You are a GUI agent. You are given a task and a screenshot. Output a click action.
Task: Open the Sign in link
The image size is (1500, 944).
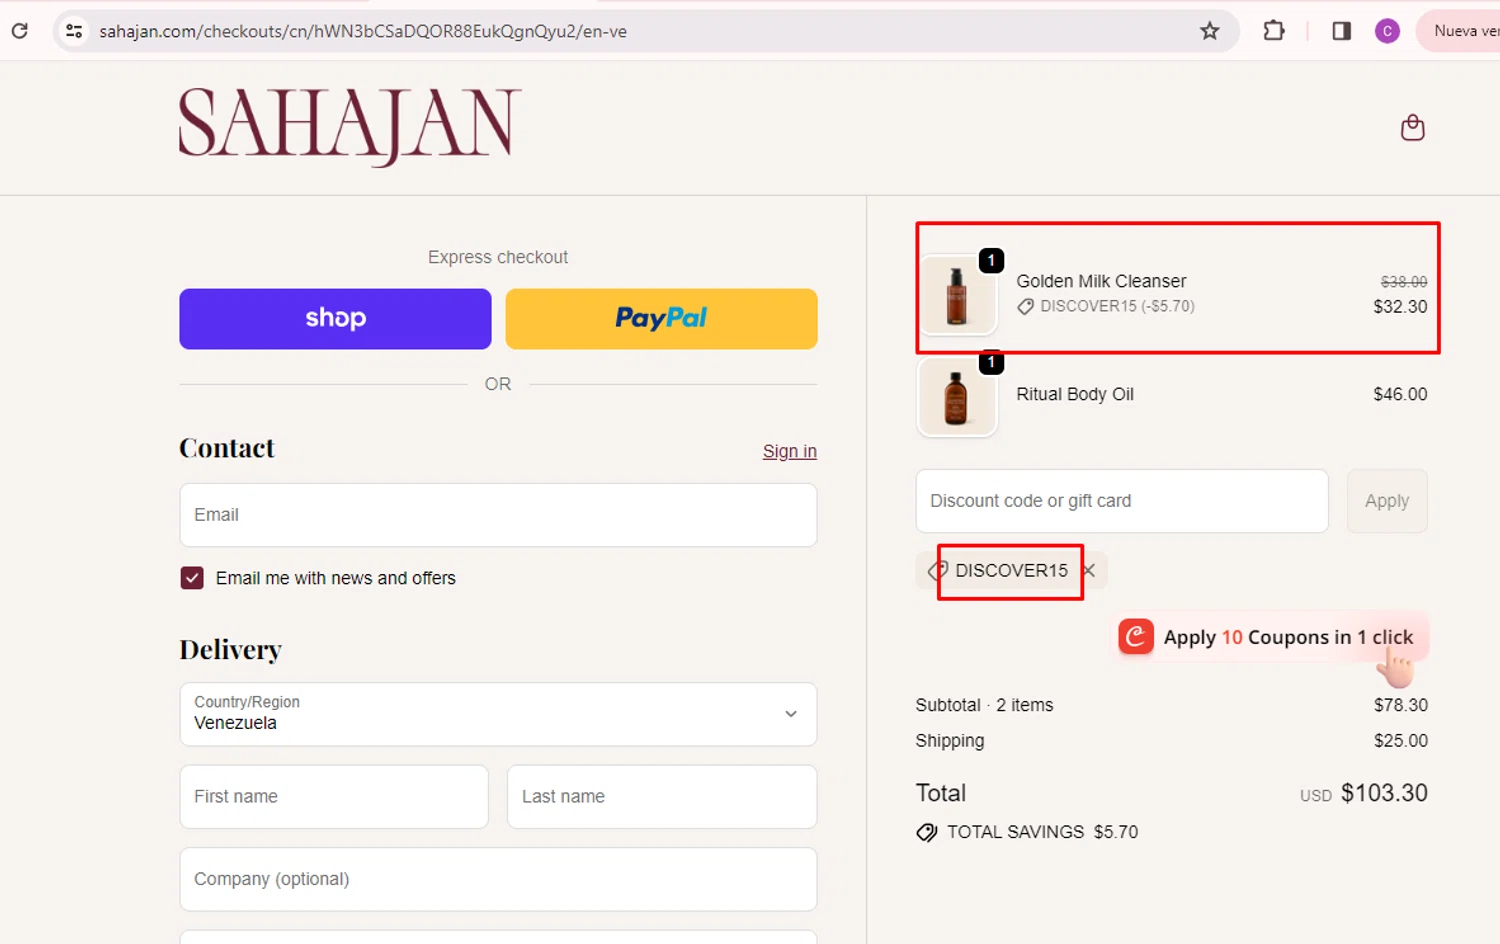pos(790,451)
